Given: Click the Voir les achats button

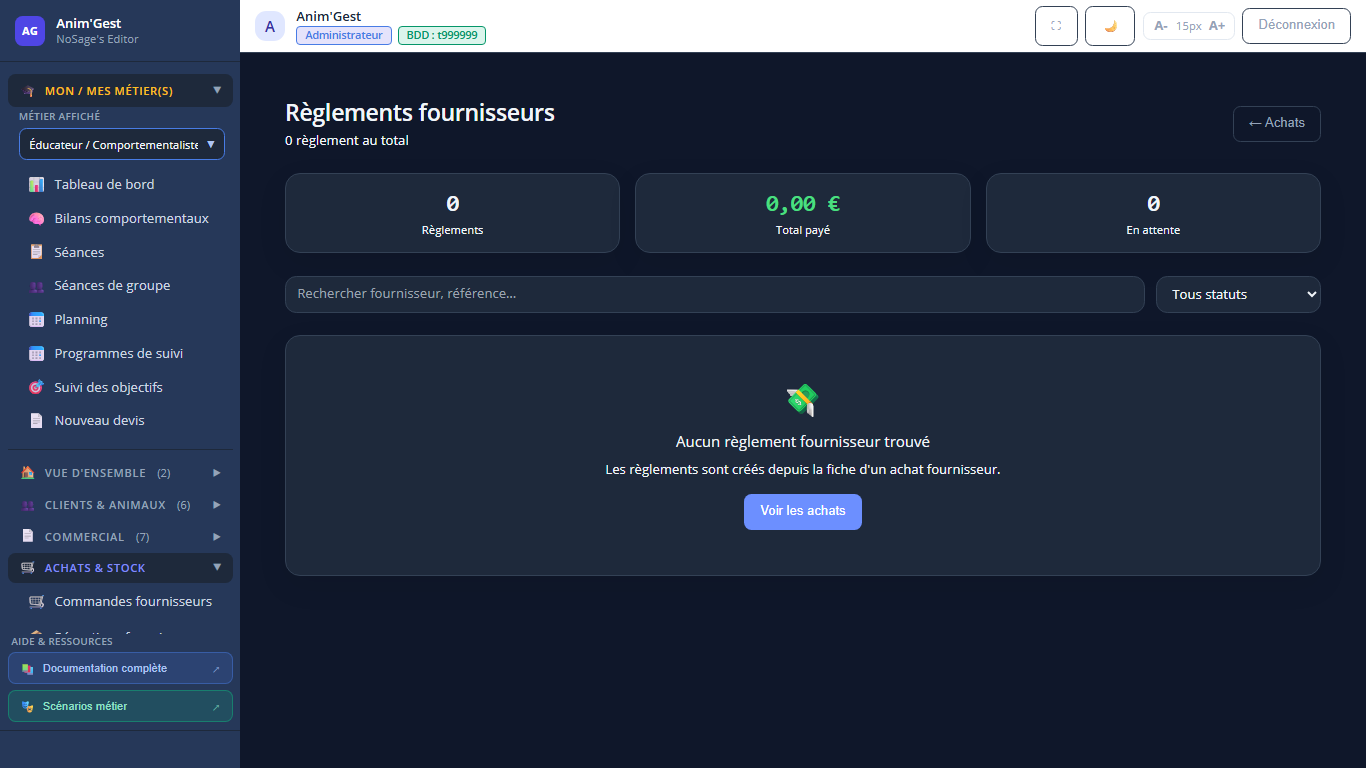Looking at the screenshot, I should (x=803, y=511).
